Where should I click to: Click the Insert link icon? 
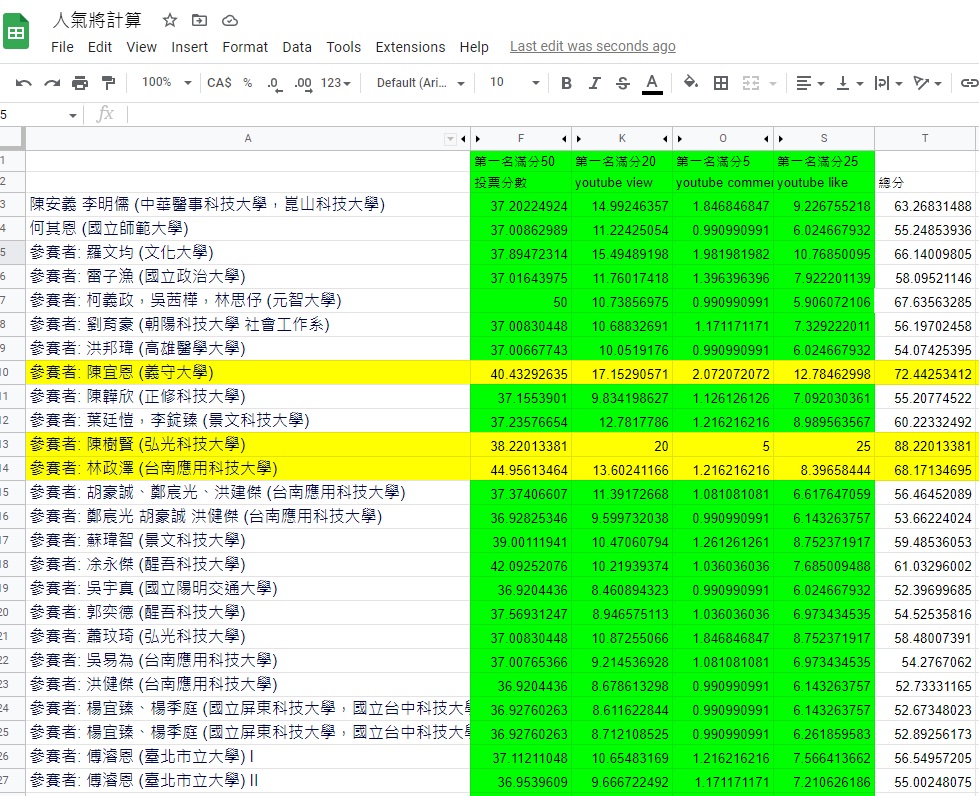(968, 83)
